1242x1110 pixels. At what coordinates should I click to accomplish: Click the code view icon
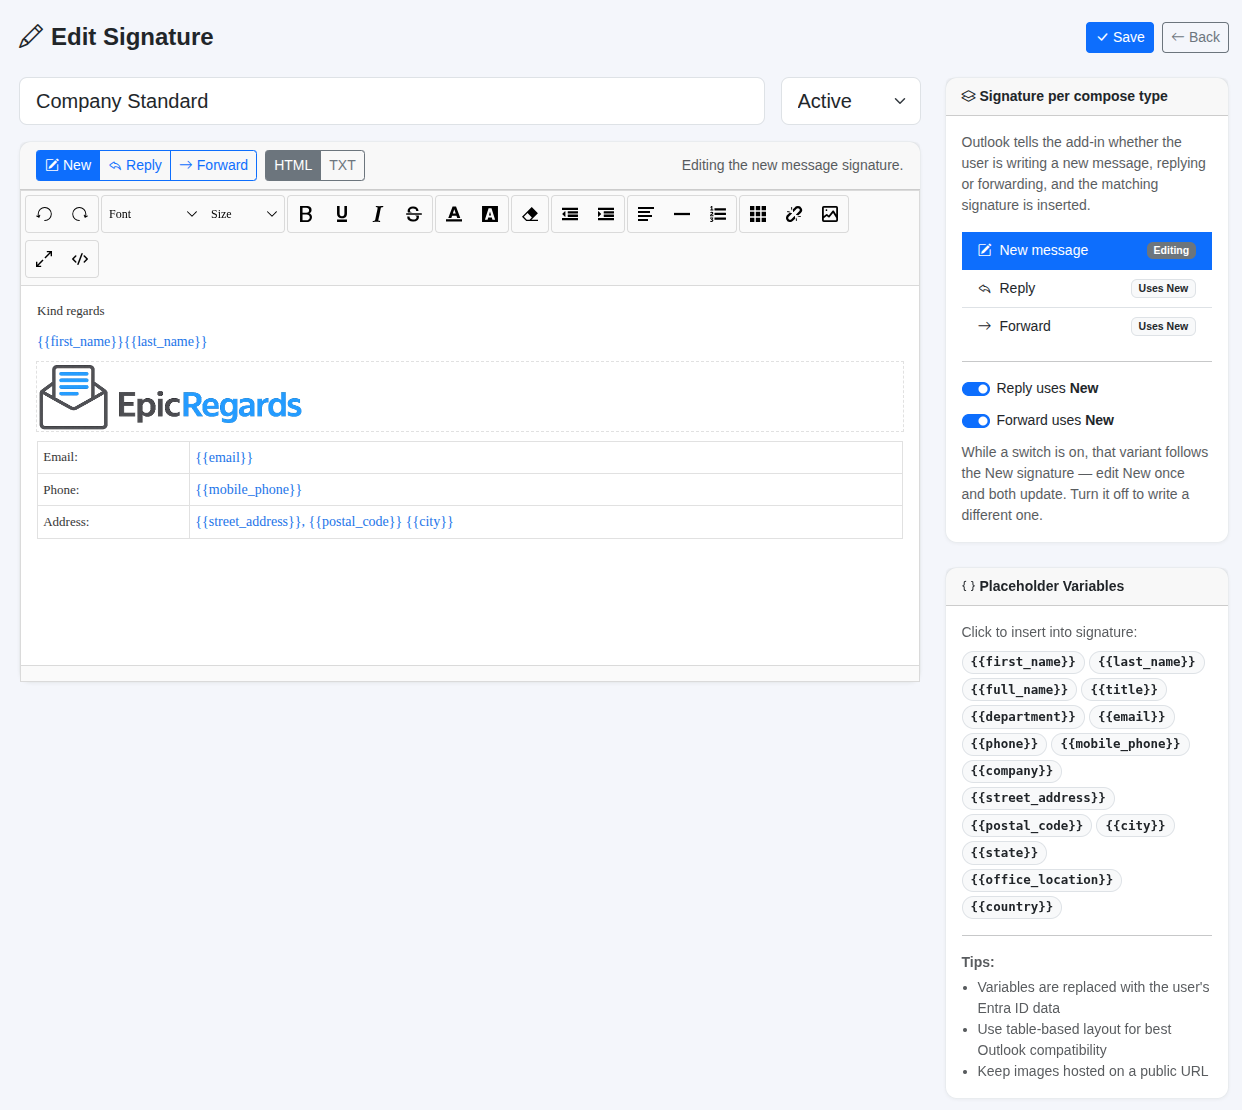coord(80,259)
